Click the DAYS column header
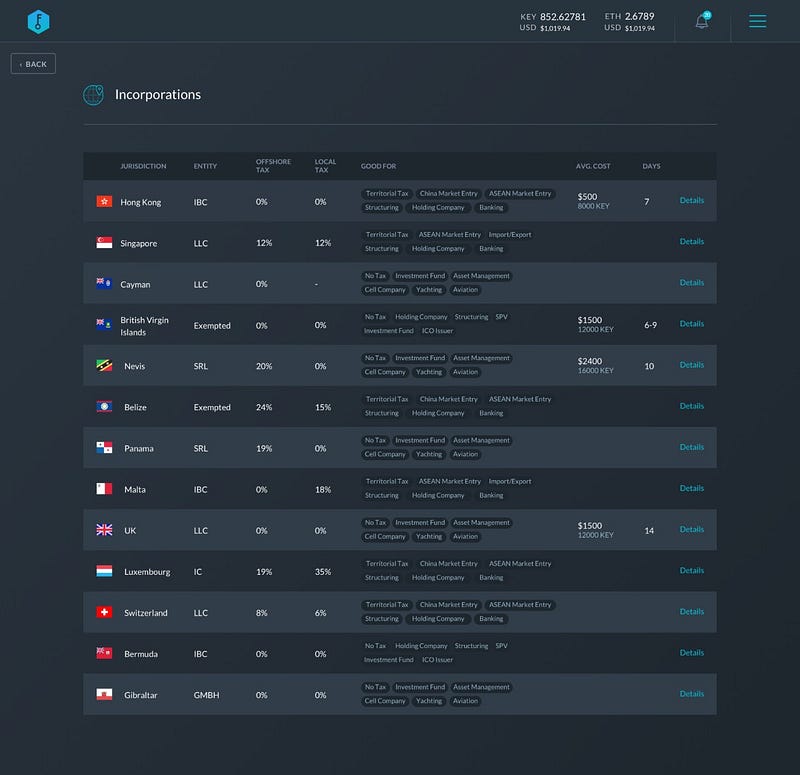Viewport: 800px width, 775px height. click(x=651, y=166)
